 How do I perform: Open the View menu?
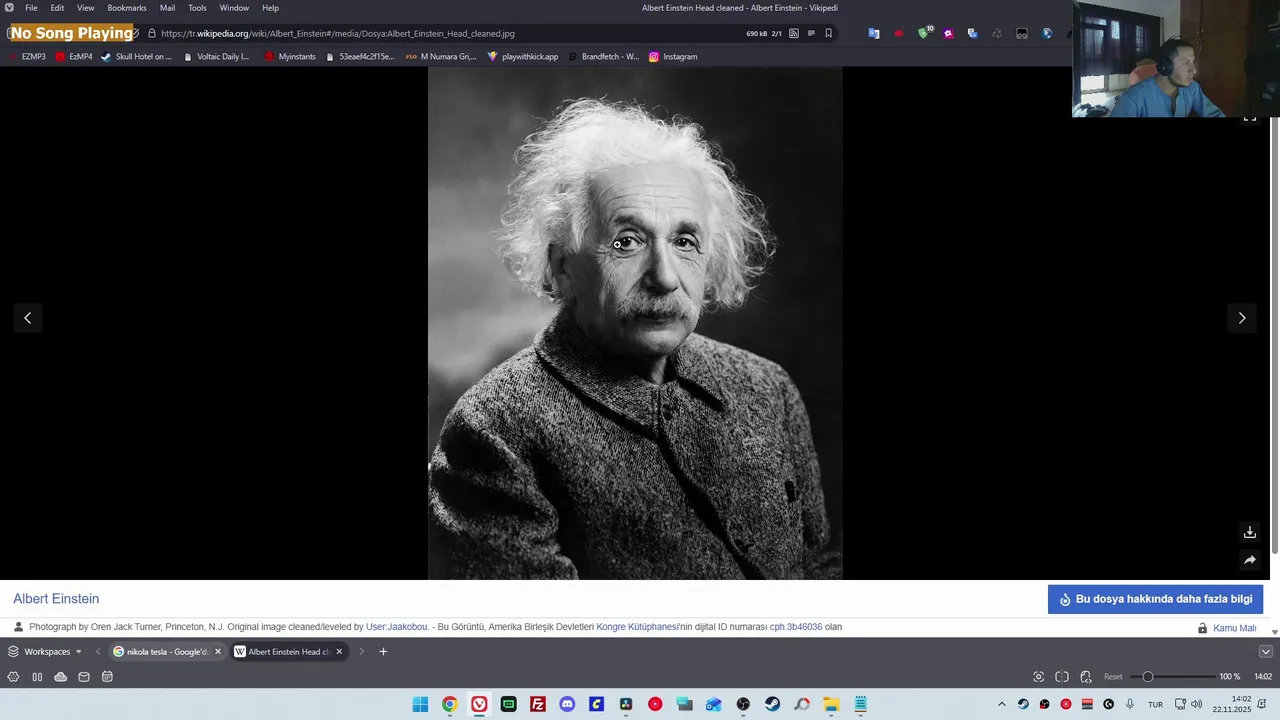pyautogui.click(x=86, y=8)
